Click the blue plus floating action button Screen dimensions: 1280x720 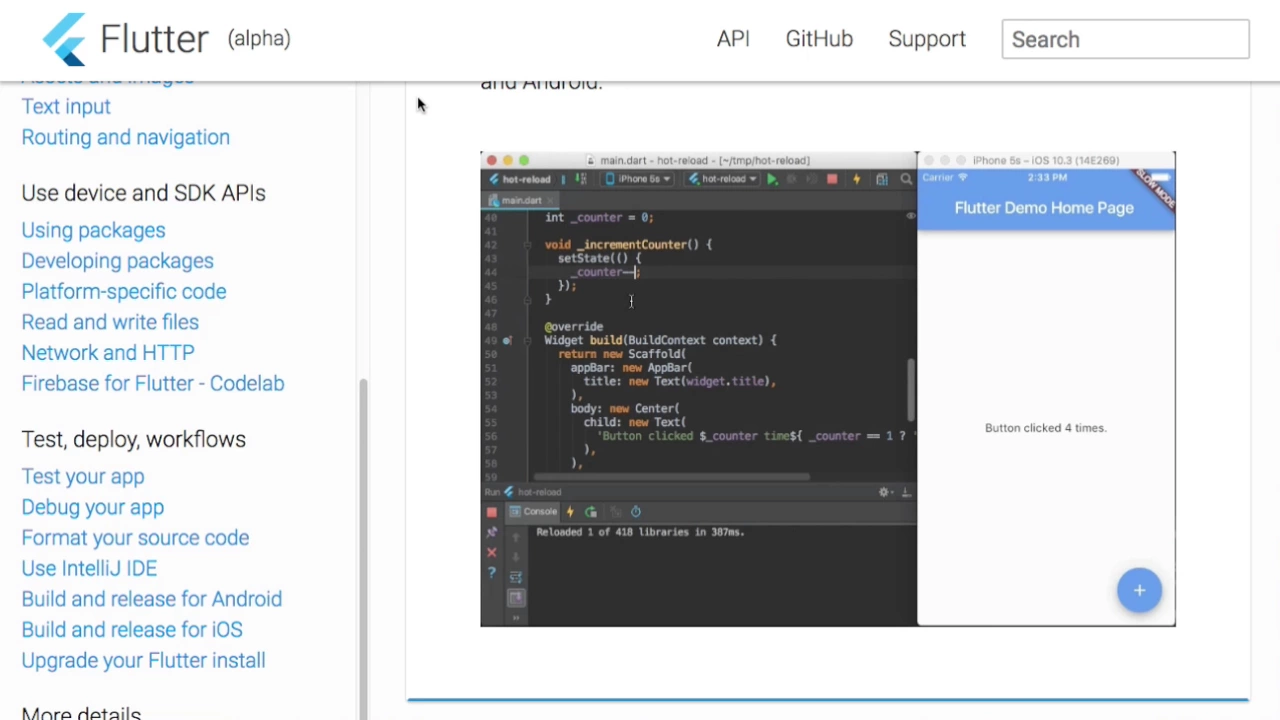tap(1139, 590)
